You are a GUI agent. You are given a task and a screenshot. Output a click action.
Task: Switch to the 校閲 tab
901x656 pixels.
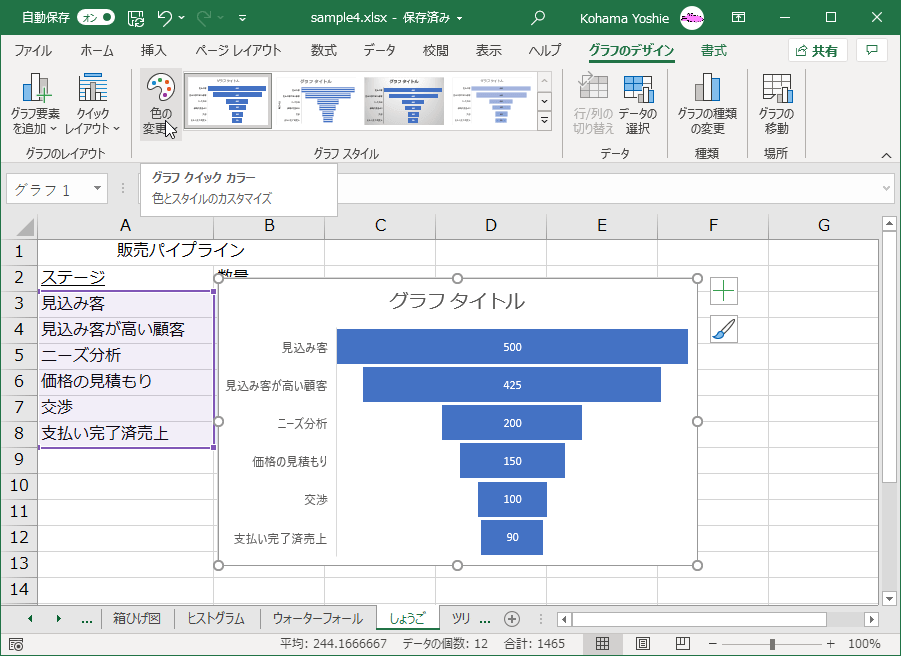click(436, 51)
